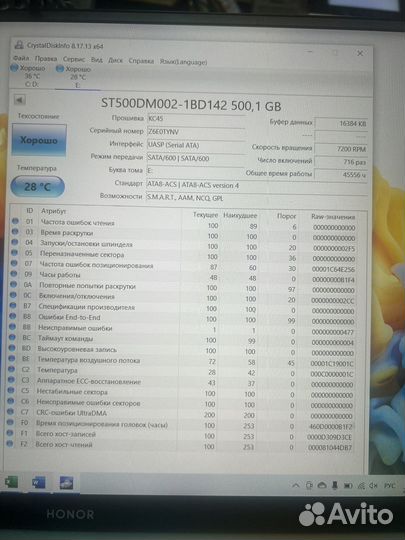Click the Wi-Fi network tray icon
The height and width of the screenshot is (540, 405).
tap(361, 486)
